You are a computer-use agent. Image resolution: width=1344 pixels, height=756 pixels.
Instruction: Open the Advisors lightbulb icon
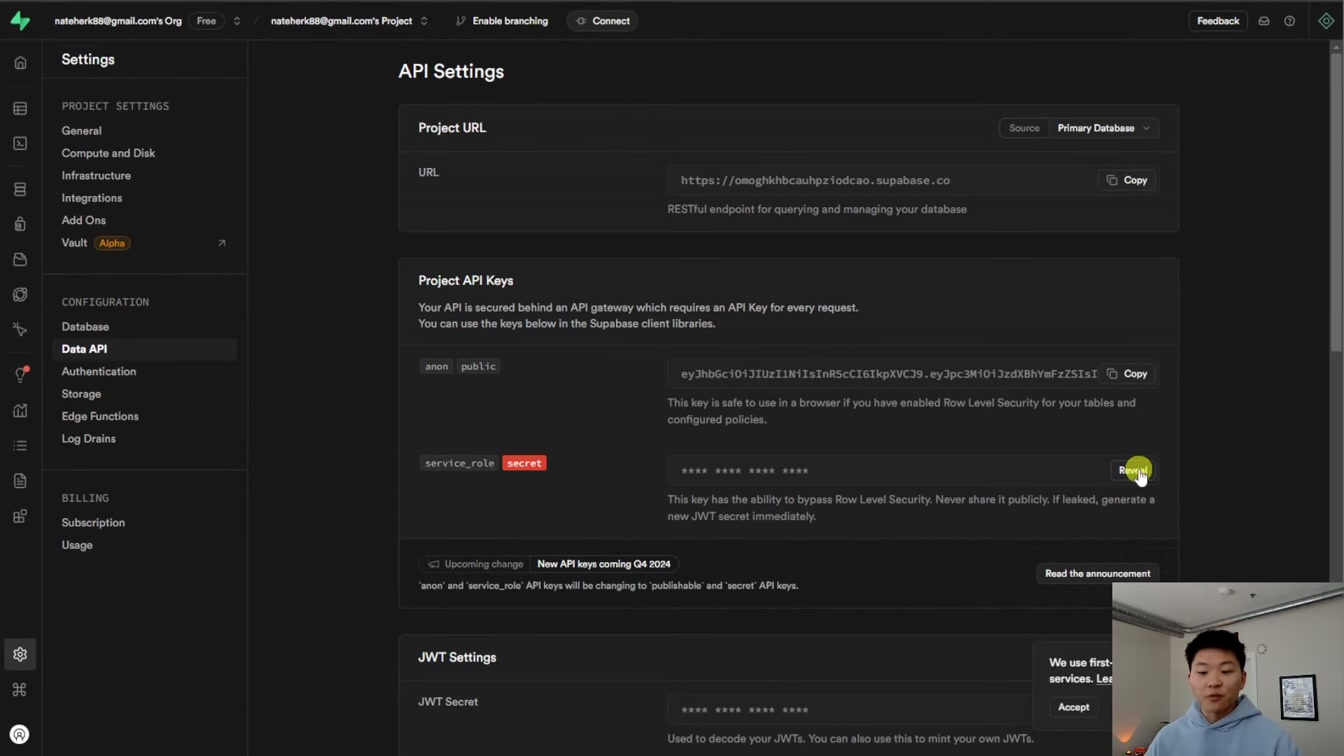(x=20, y=375)
